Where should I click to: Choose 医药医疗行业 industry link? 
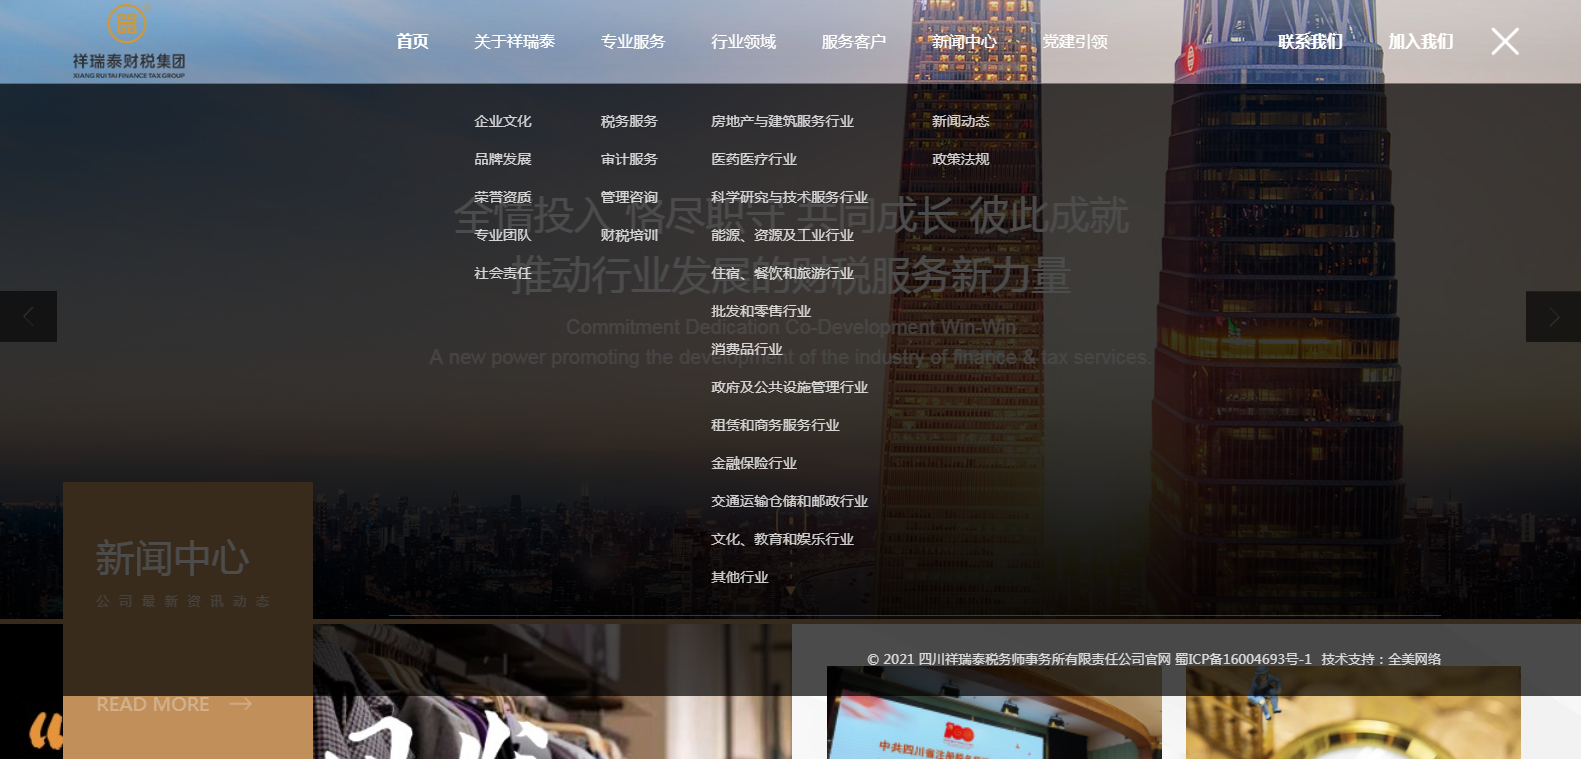754,159
